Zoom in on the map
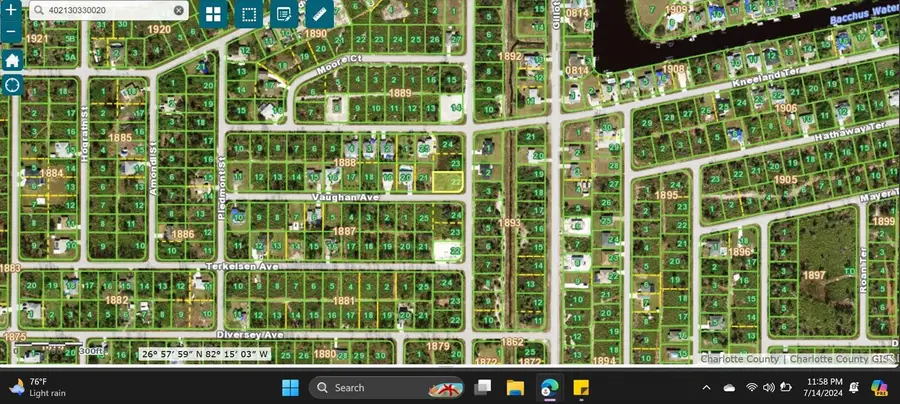 pyautogui.click(x=11, y=10)
